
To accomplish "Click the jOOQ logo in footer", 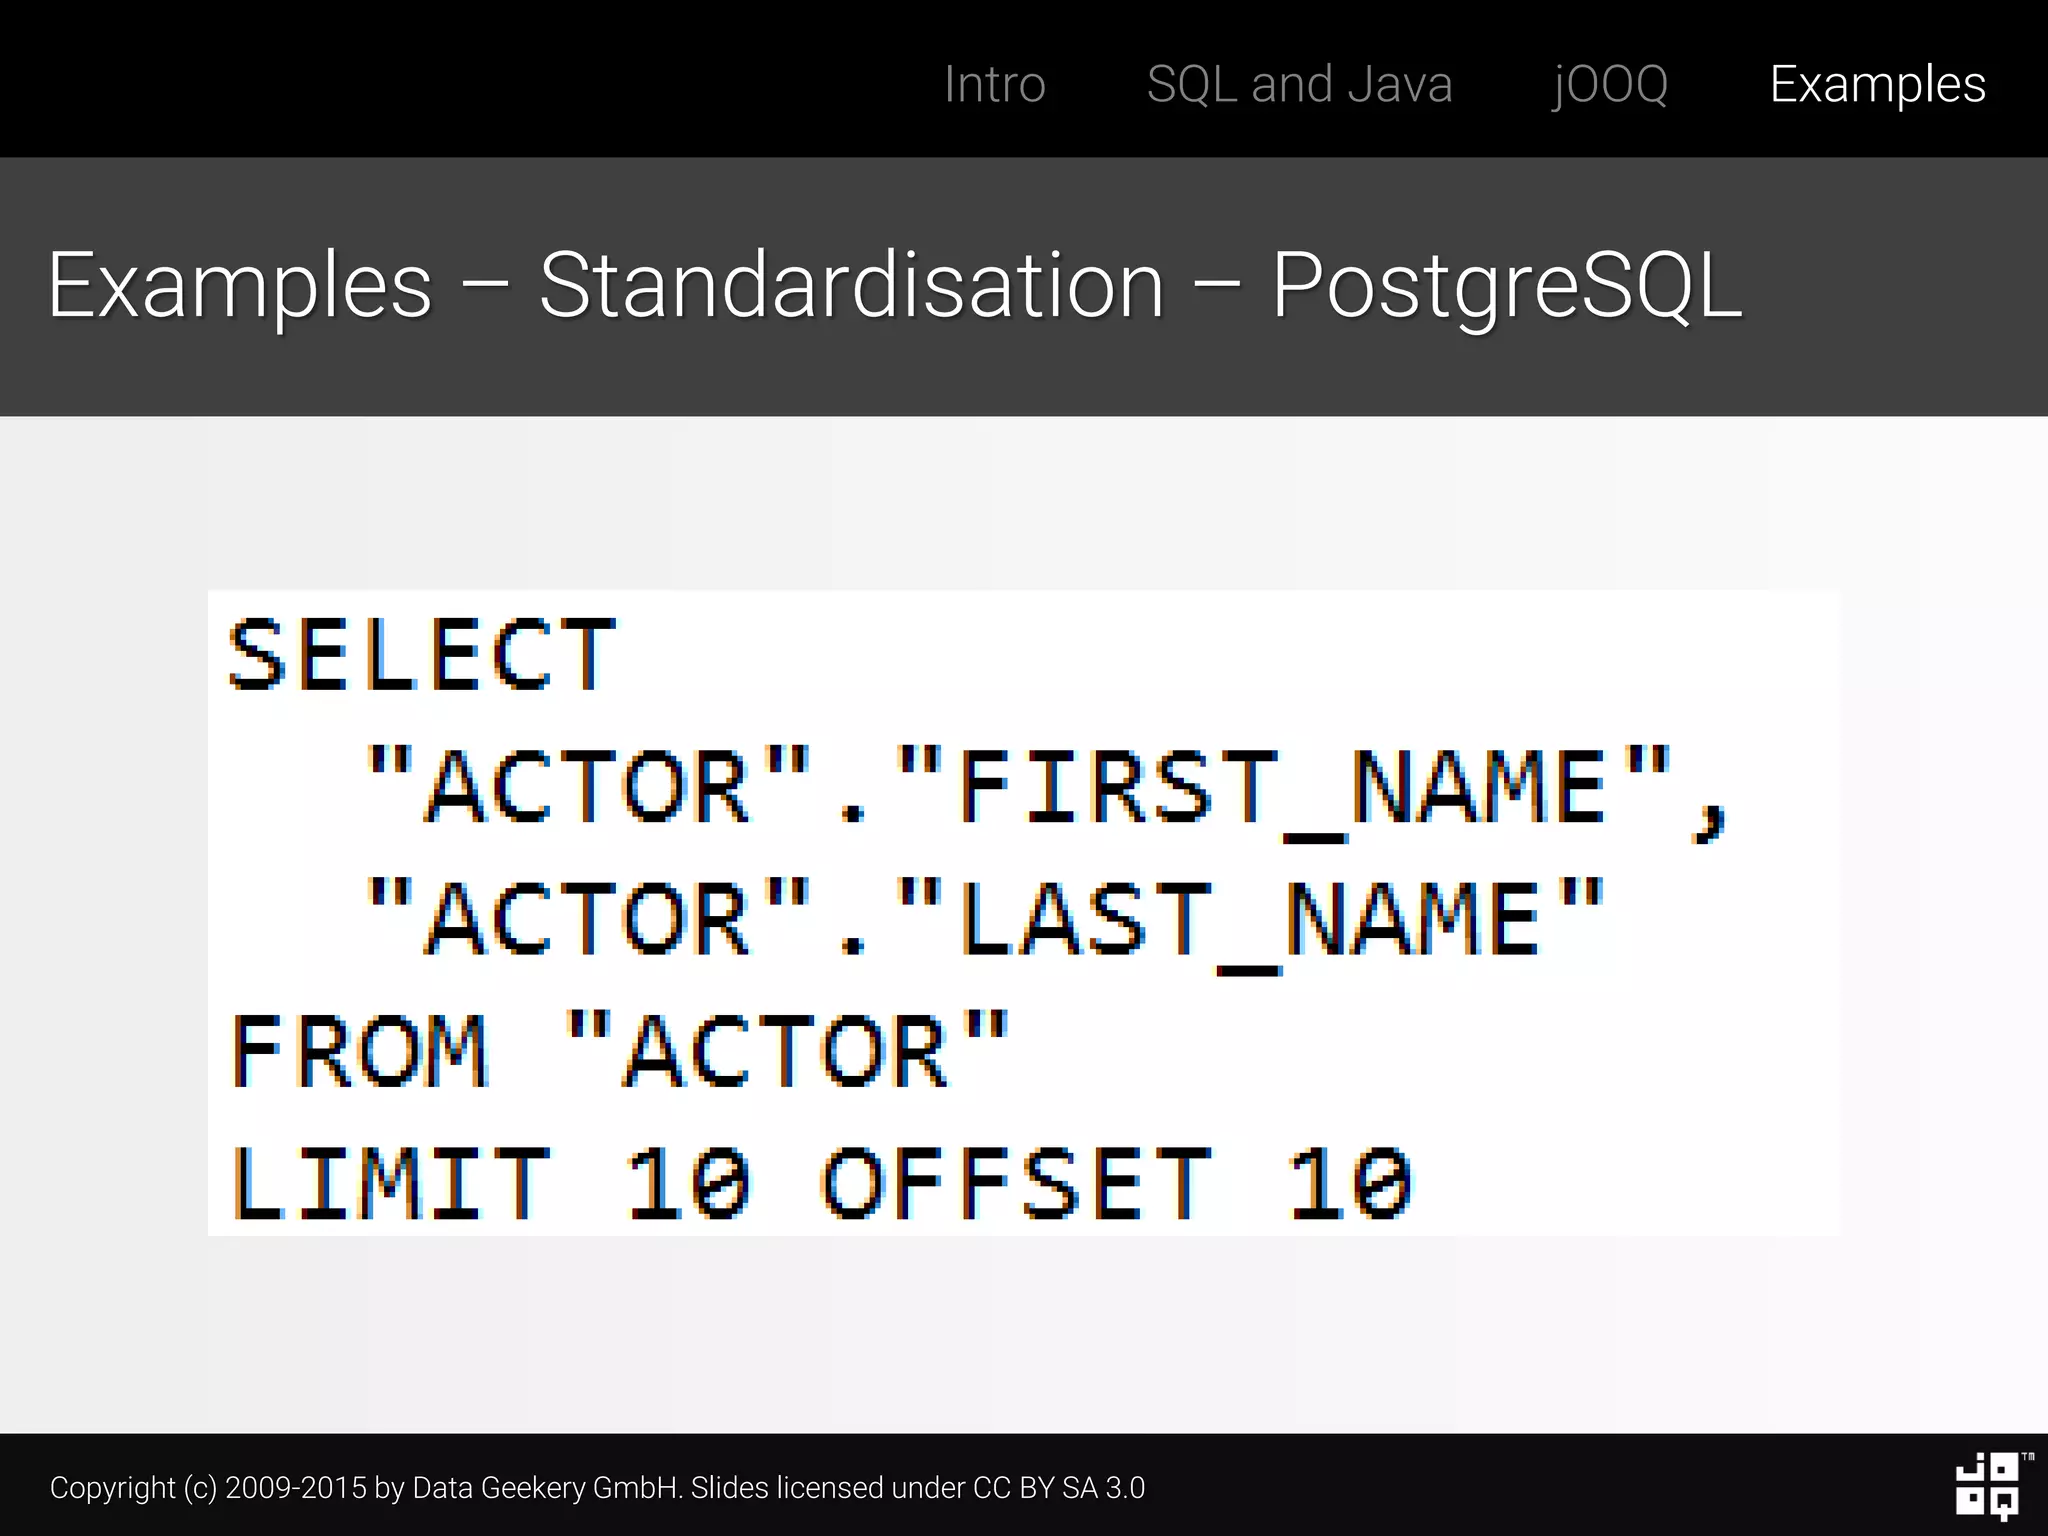I will (x=1988, y=1486).
